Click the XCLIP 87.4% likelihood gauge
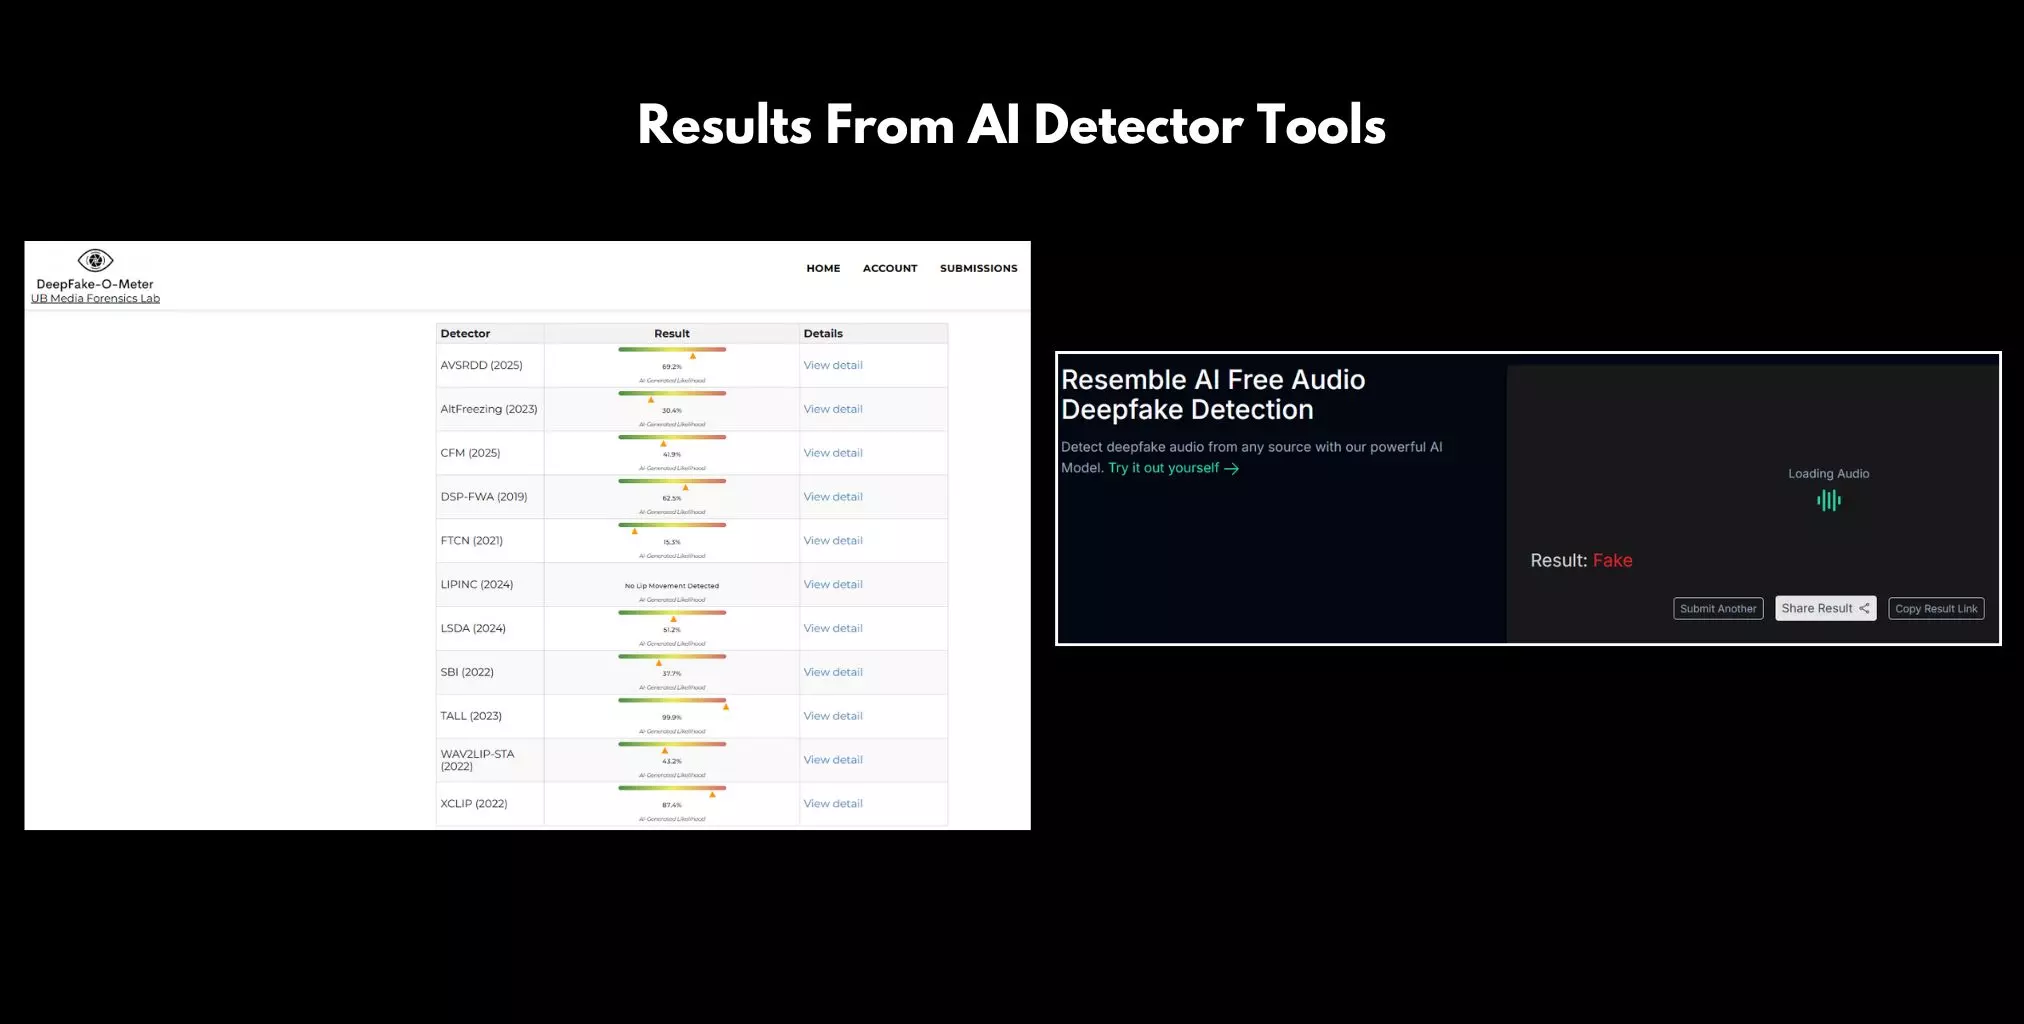Viewport: 2024px width, 1024px height. 672,788
